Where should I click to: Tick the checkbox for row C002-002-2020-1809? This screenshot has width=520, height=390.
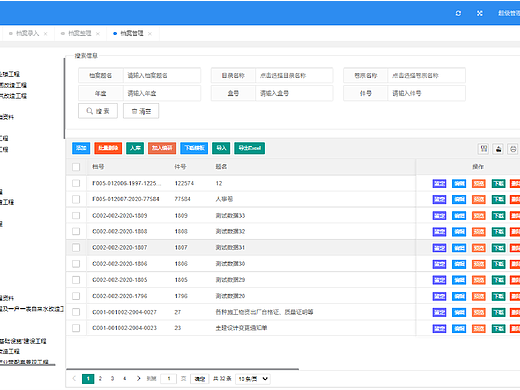pyautogui.click(x=76, y=216)
